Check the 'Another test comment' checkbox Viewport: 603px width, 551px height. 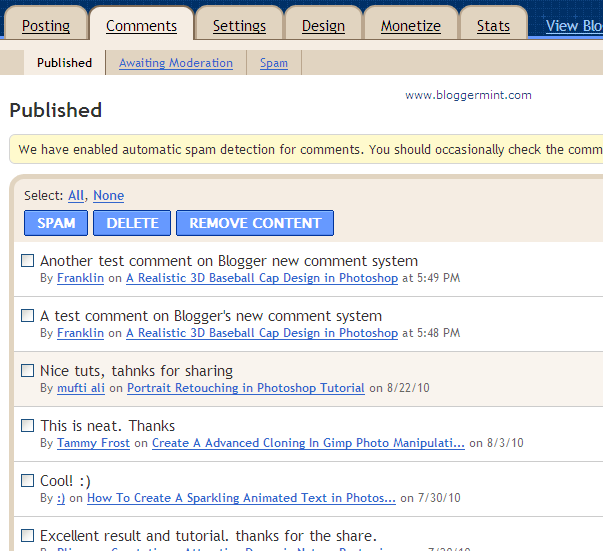27,260
